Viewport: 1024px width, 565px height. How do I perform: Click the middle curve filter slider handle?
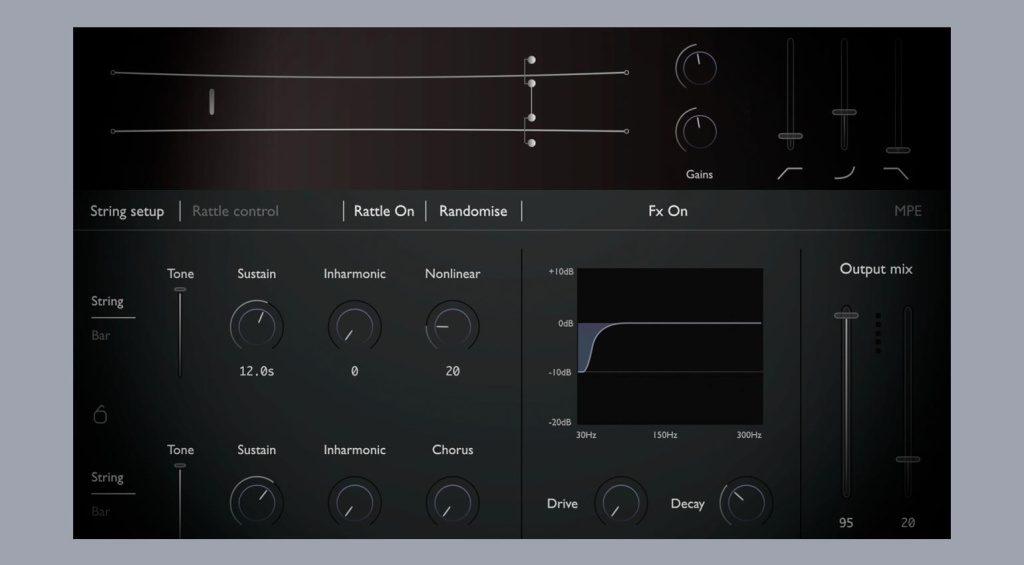[x=844, y=112]
